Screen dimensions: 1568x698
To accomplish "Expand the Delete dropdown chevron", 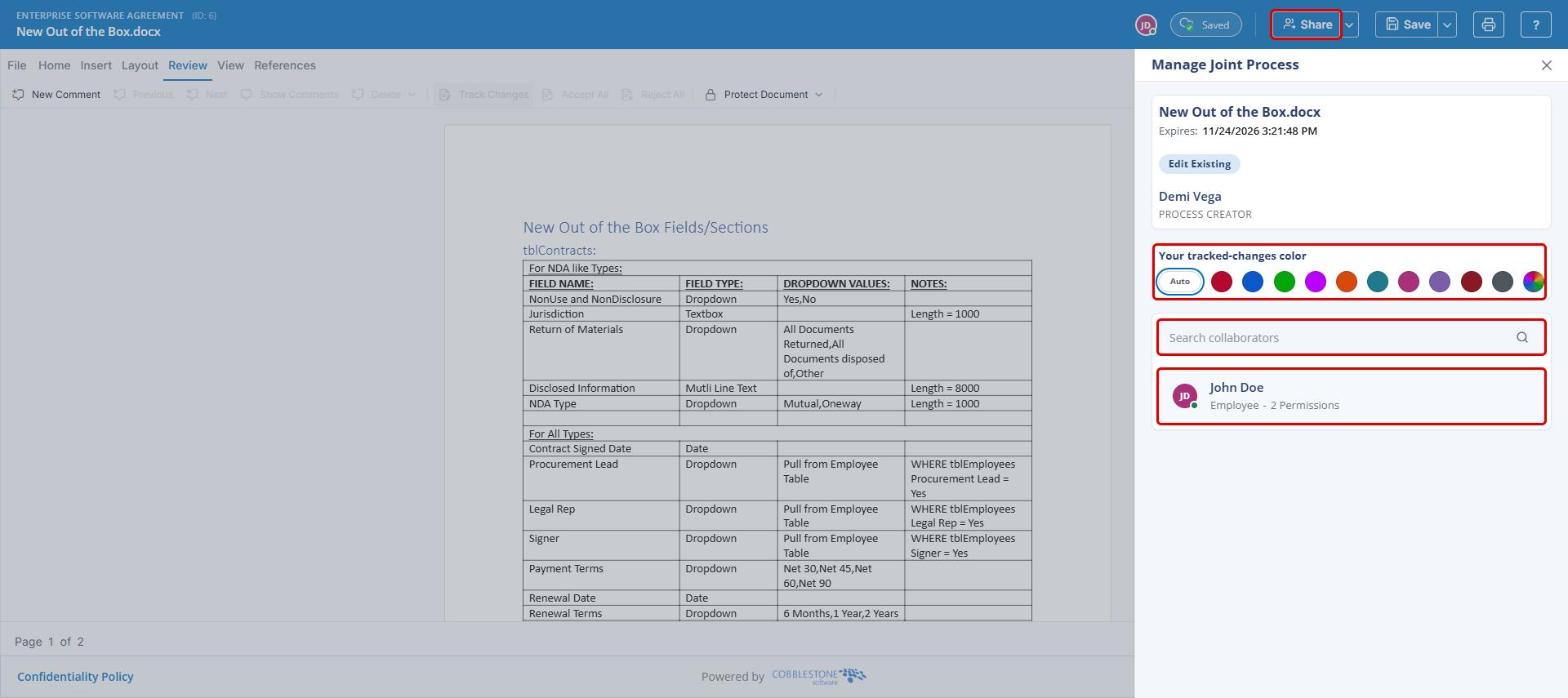I will pos(411,94).
